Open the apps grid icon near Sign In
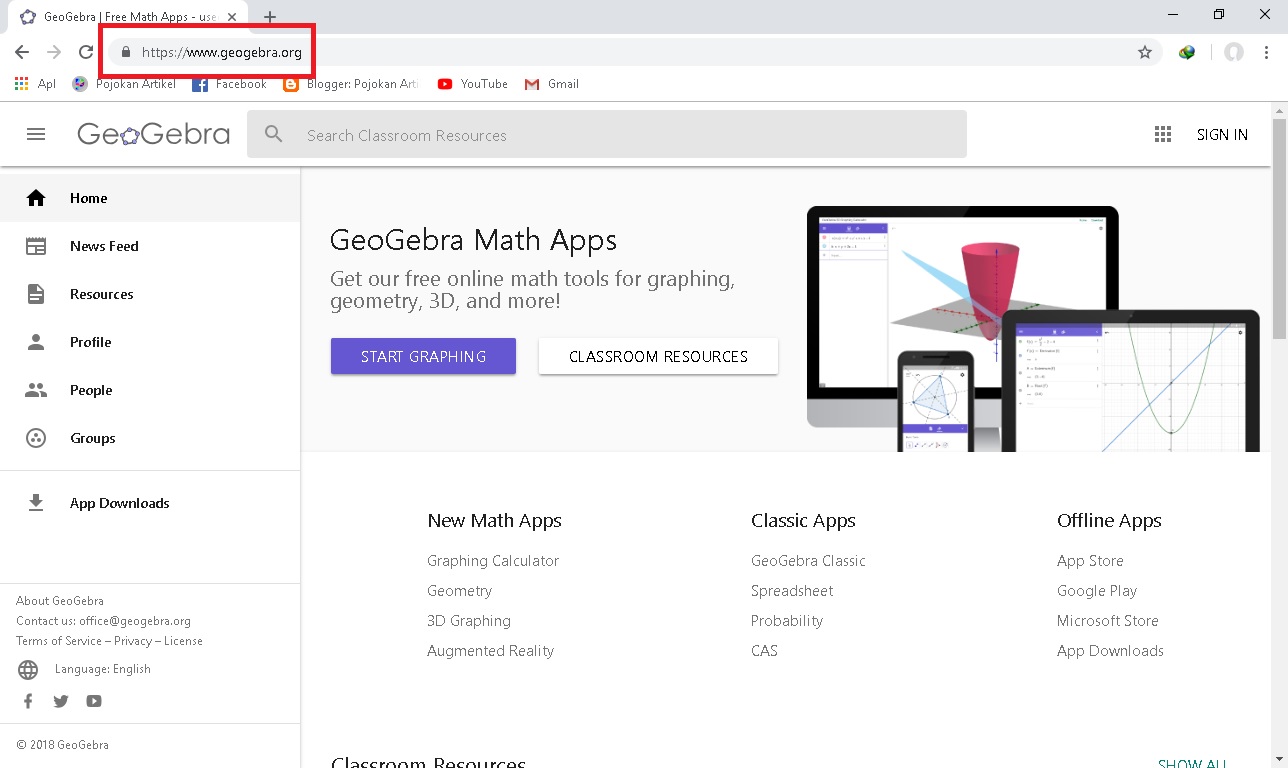The height and width of the screenshot is (768, 1288). click(1162, 134)
